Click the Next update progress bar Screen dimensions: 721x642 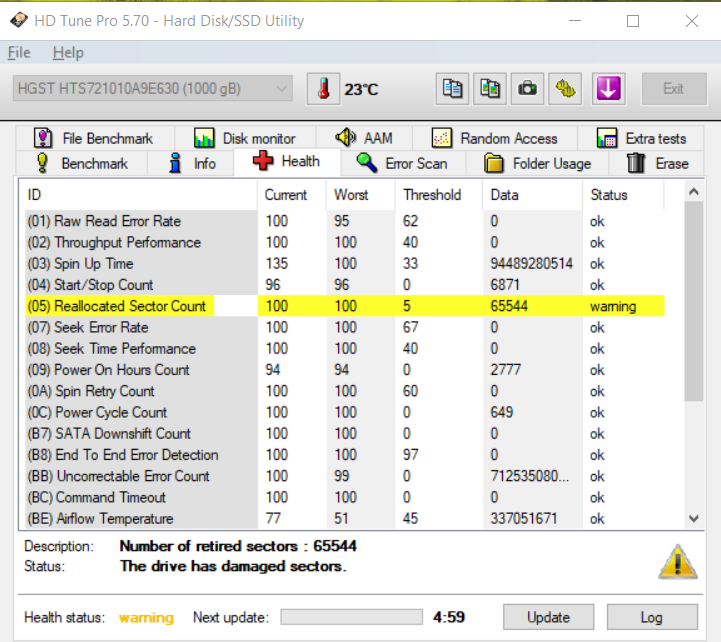click(352, 617)
